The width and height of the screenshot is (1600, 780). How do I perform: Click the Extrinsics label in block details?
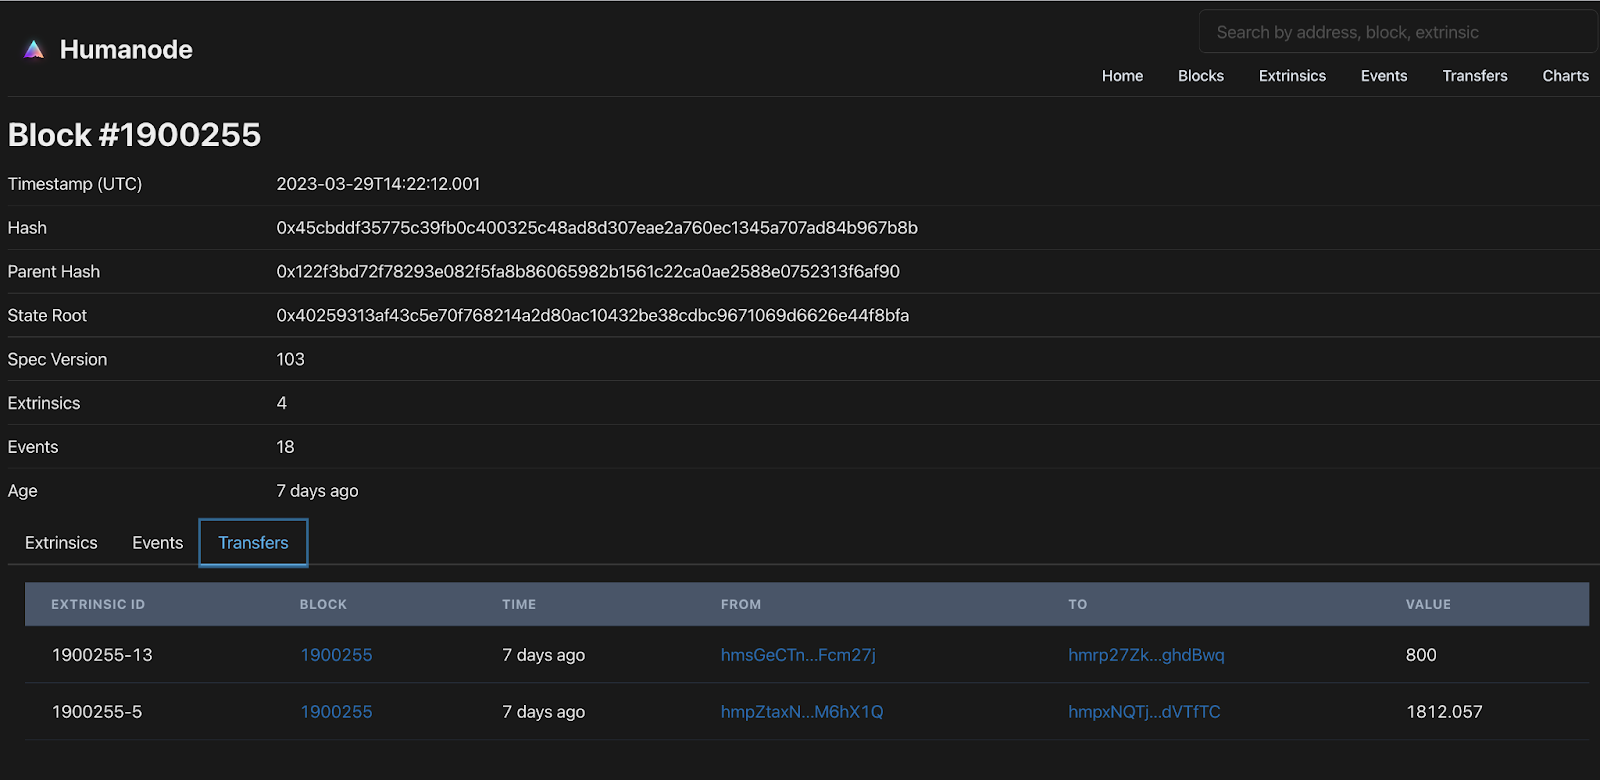pos(44,403)
